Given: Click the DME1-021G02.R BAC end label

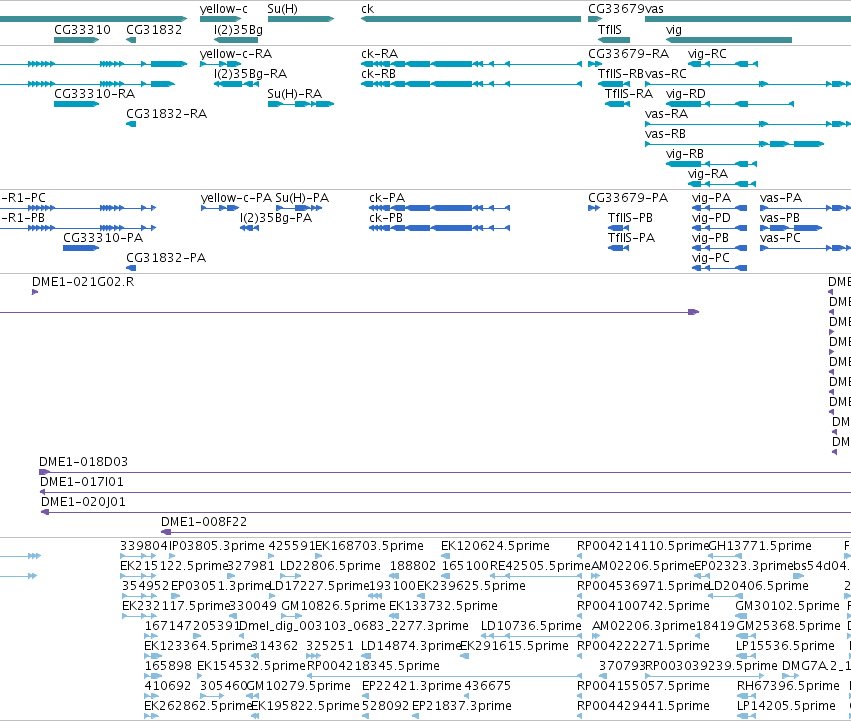Looking at the screenshot, I should pos(83,282).
